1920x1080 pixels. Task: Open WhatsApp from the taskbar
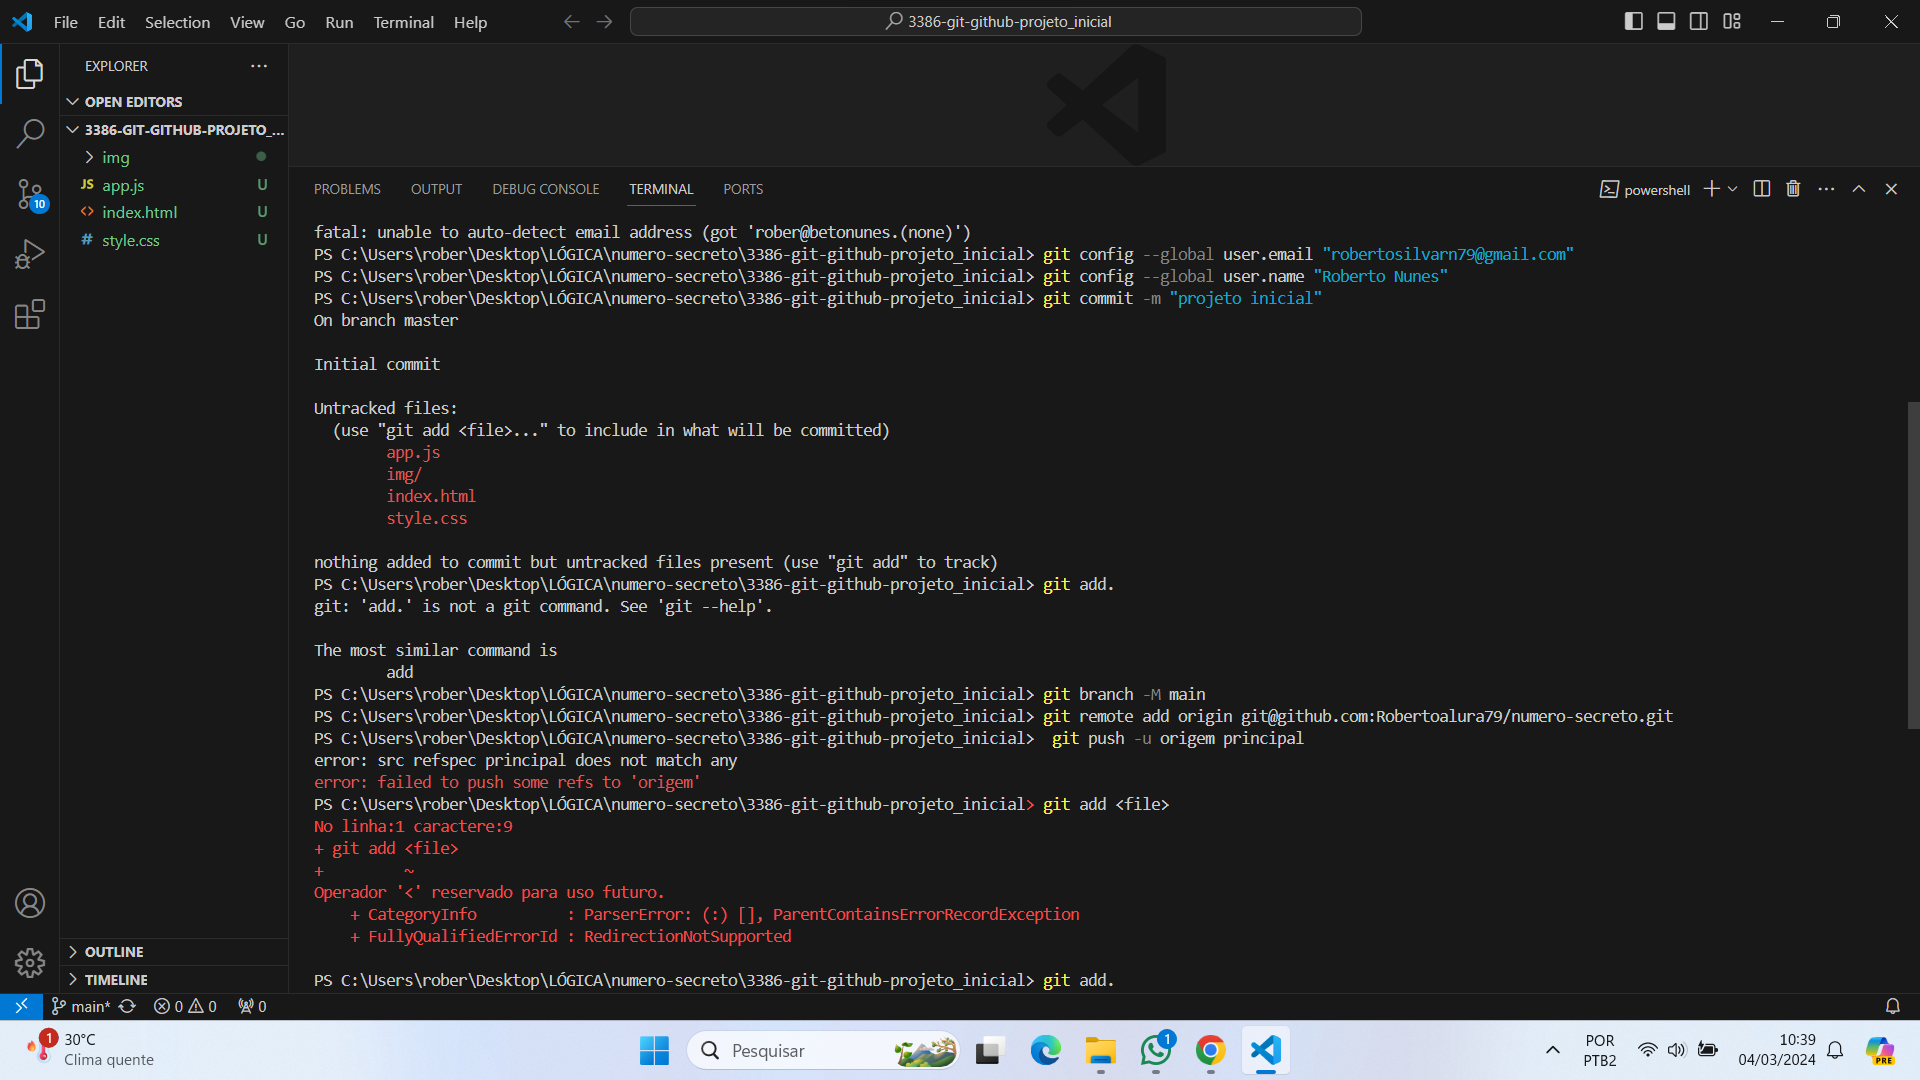click(1156, 1050)
